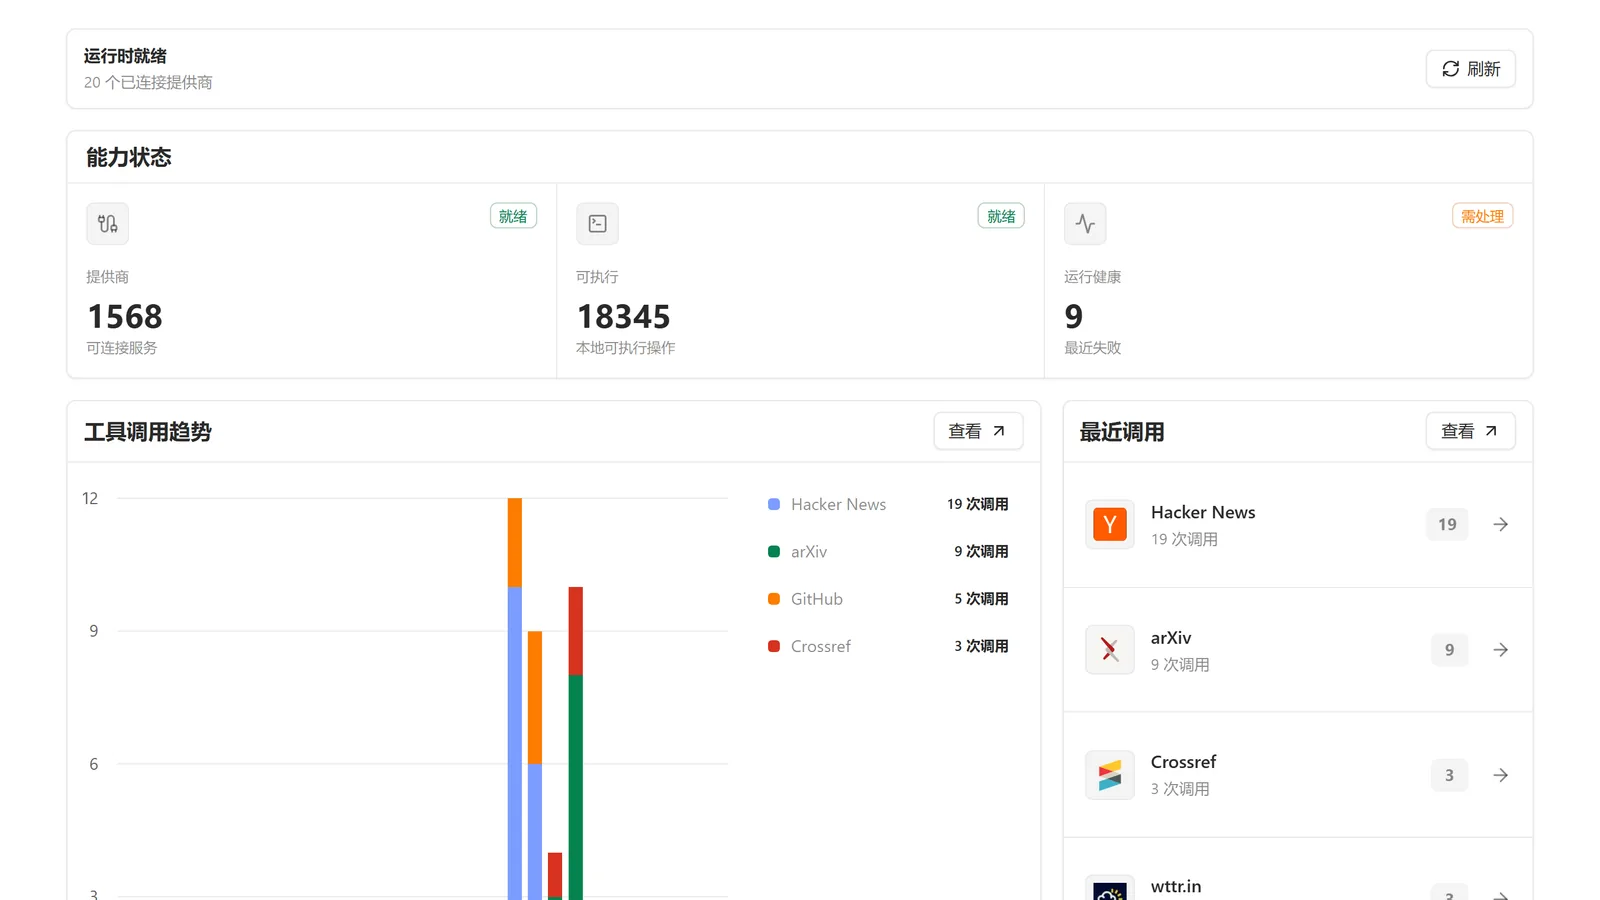Viewport: 1600px width, 900px height.
Task: Click the 运行健康 activity pulse icon
Action: [1085, 224]
